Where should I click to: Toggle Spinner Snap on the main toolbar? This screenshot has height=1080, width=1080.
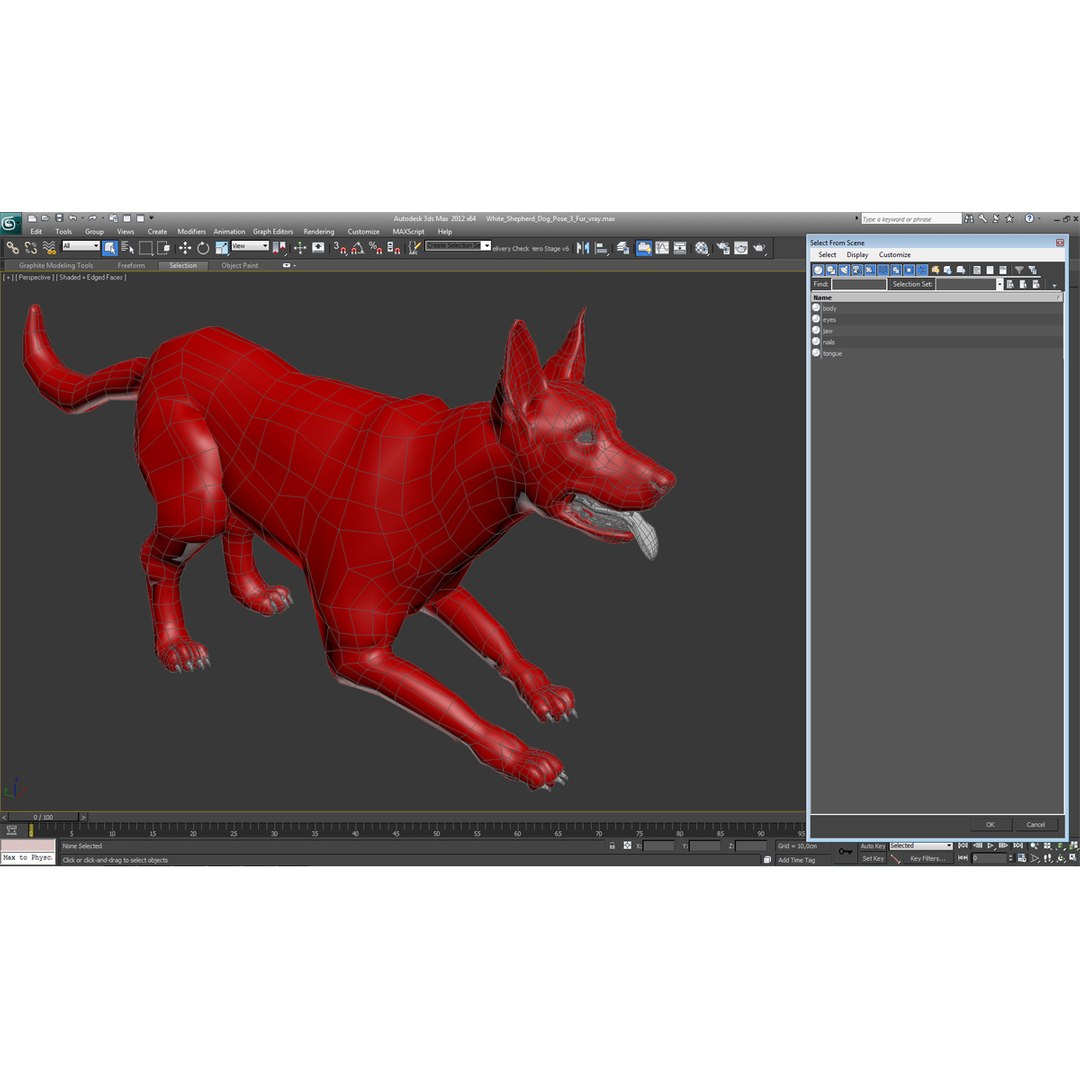394,248
